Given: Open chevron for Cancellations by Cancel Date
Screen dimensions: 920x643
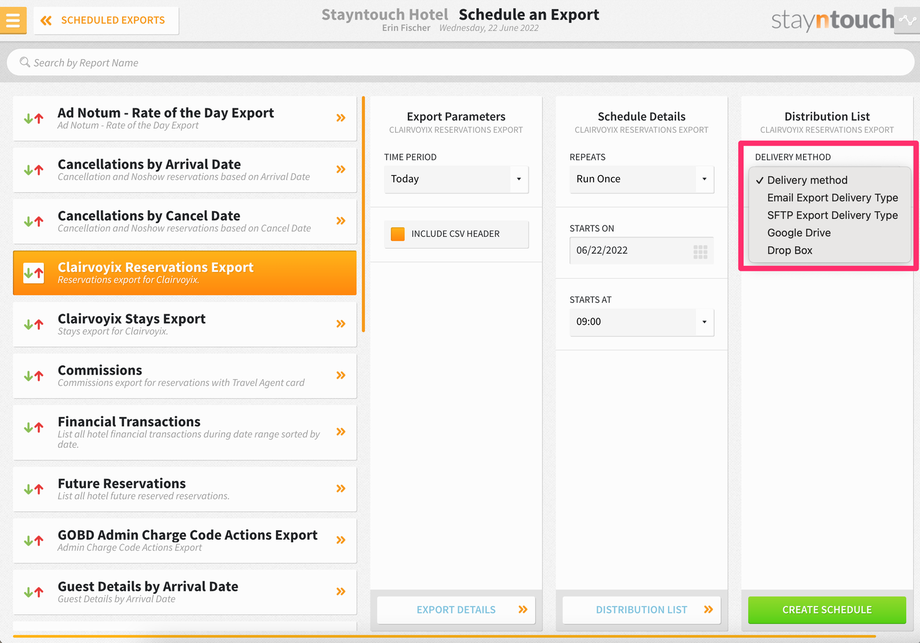Looking at the screenshot, I should click(x=341, y=221).
